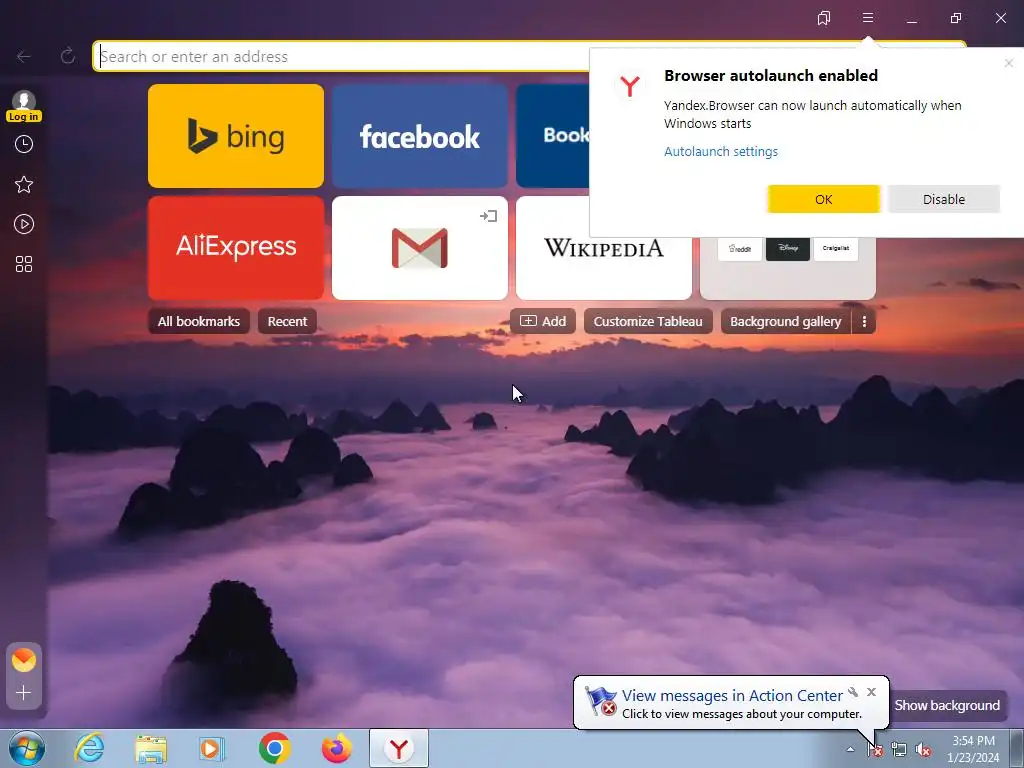Add a sidebar app with plus icon
Image resolution: width=1024 pixels, height=768 pixels.
click(24, 693)
